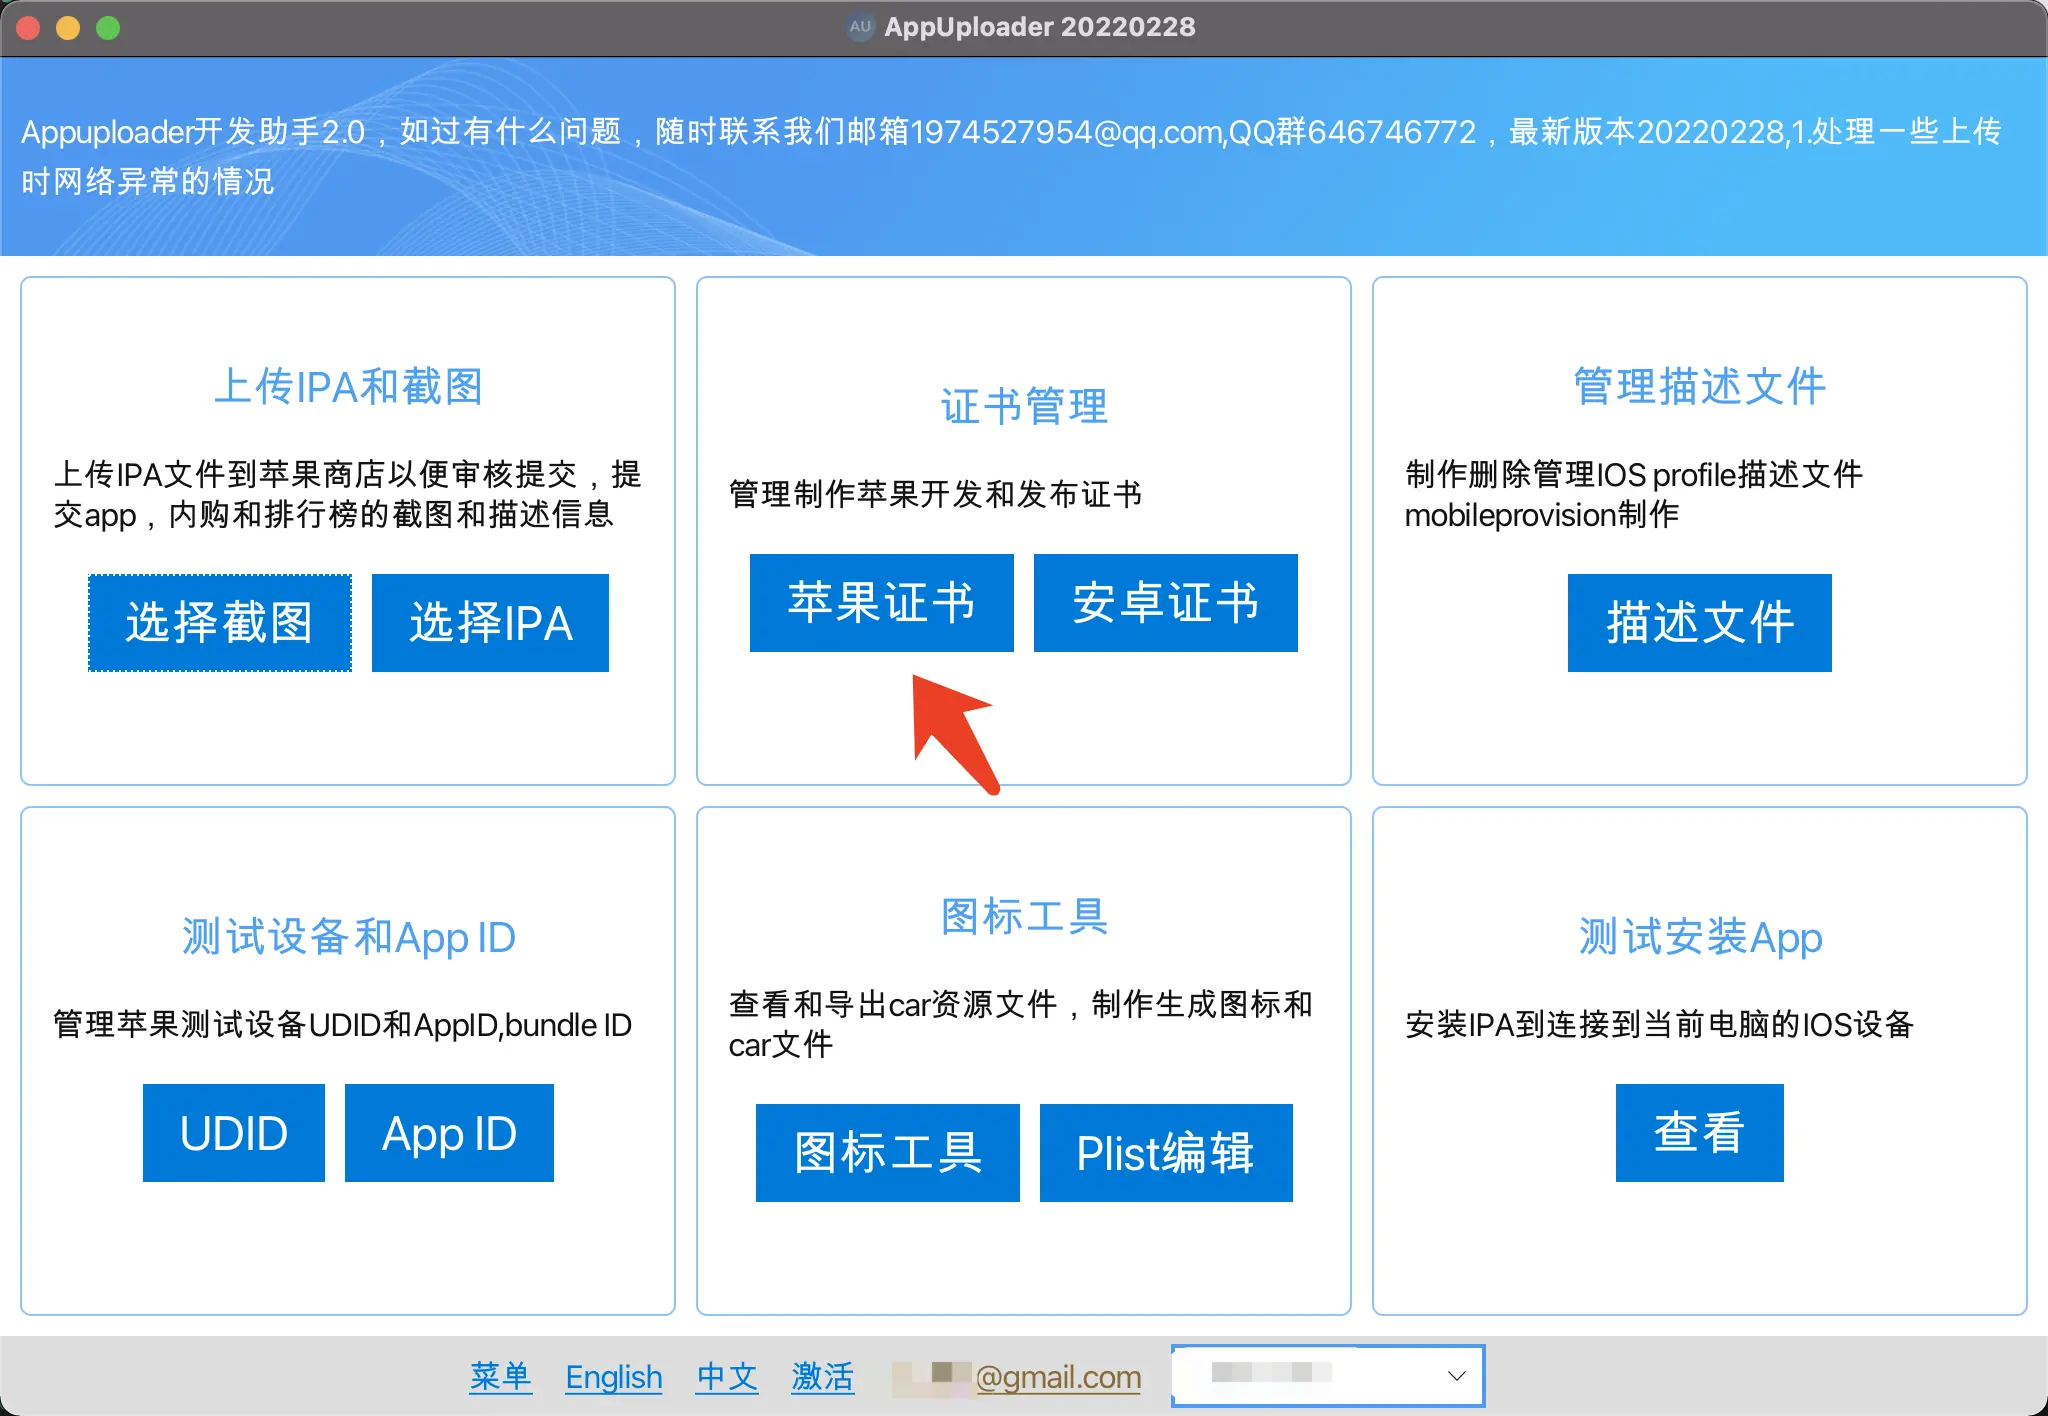Click the AU app icon in title bar
This screenshot has width=2048, height=1416.
click(x=860, y=27)
